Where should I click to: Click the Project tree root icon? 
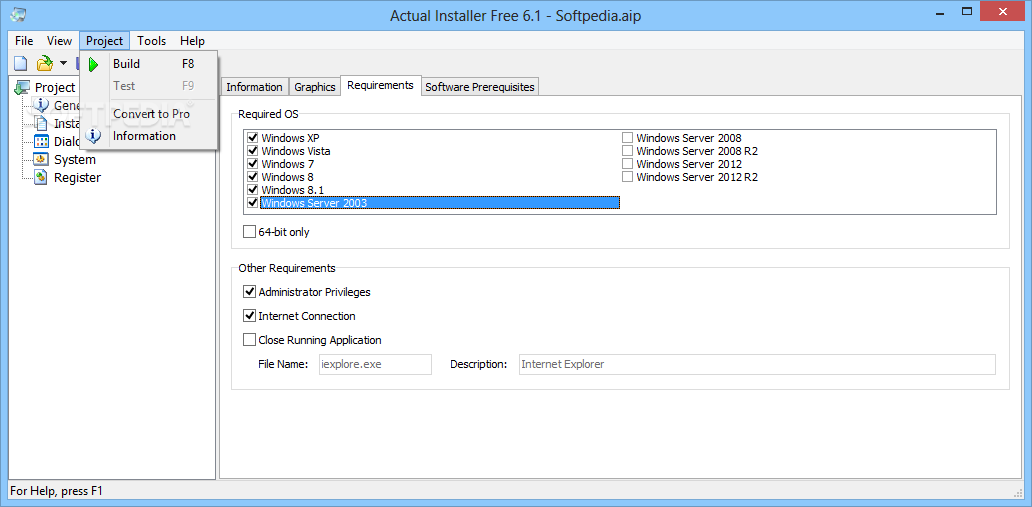click(x=22, y=88)
